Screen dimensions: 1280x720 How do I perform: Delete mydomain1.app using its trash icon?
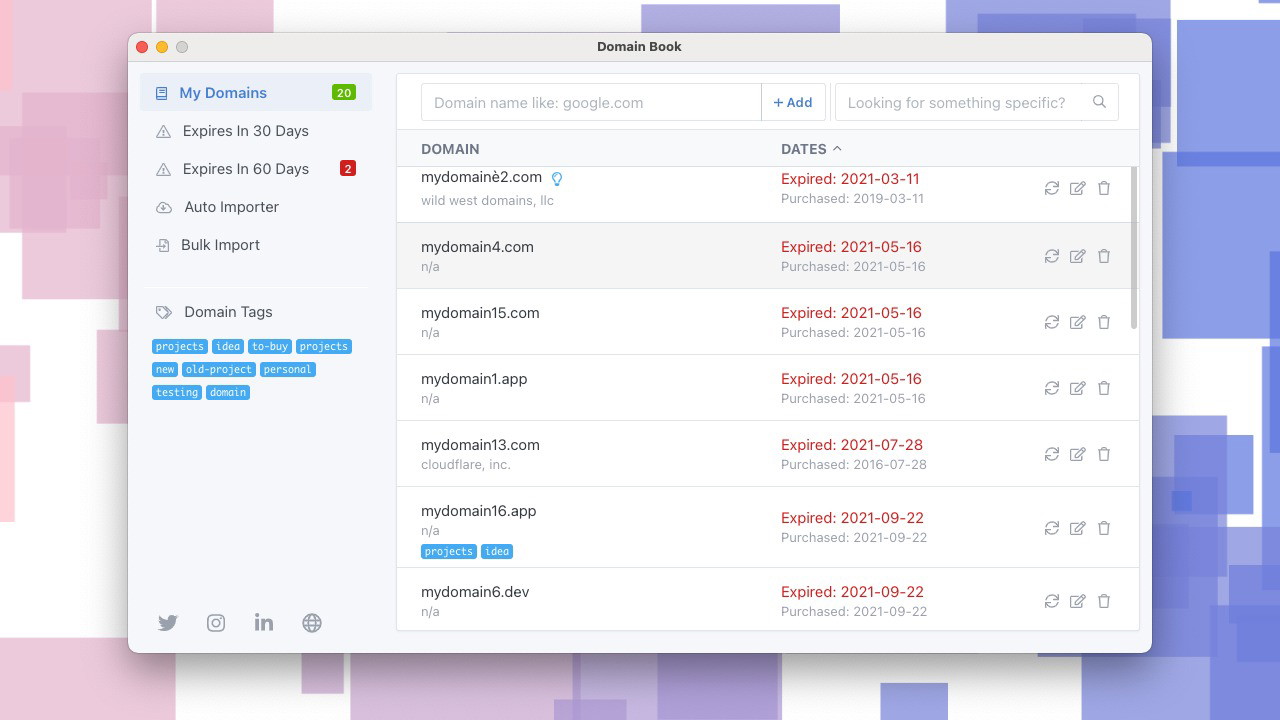pos(1104,388)
